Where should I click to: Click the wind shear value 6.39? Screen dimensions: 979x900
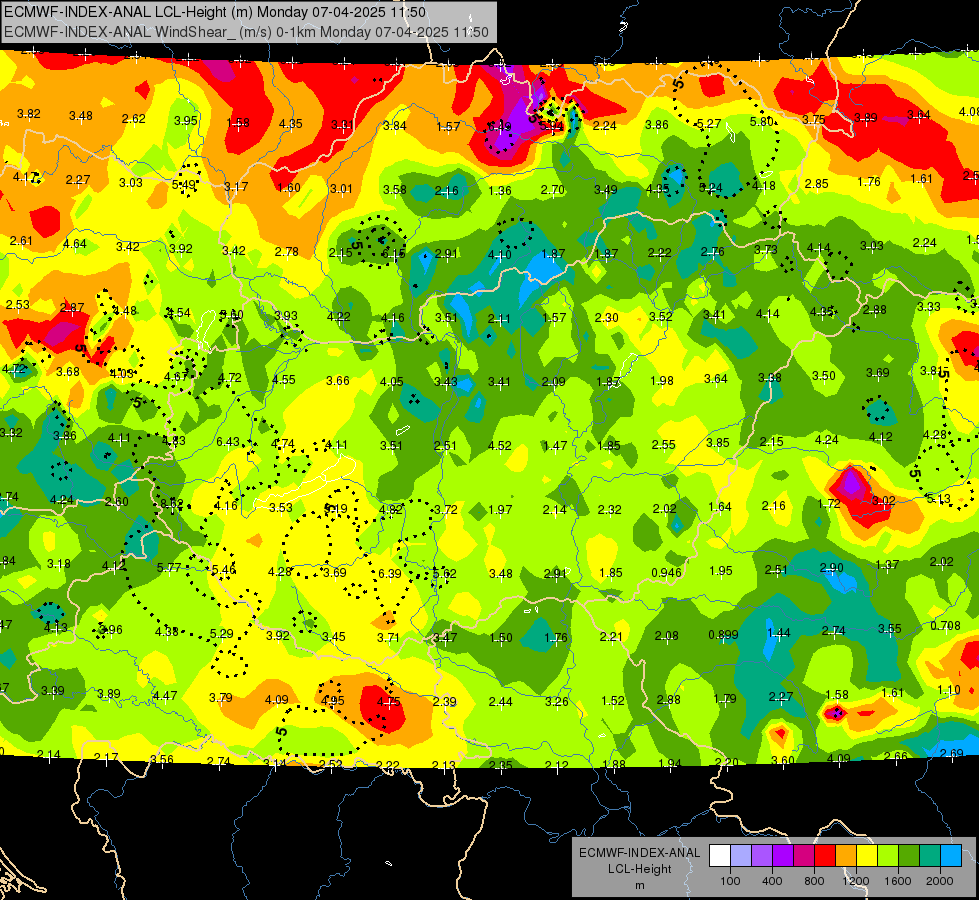click(390, 573)
